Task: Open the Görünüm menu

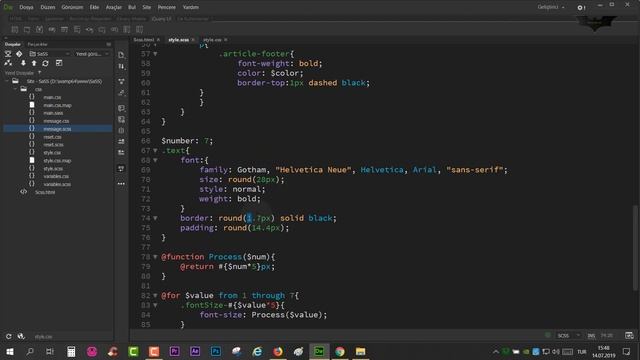Action: (x=72, y=7)
